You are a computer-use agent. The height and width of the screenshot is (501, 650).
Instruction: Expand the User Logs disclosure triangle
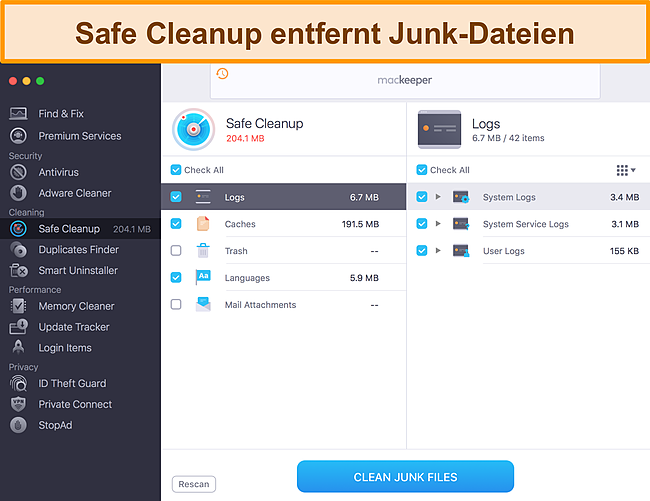pyautogui.click(x=438, y=251)
